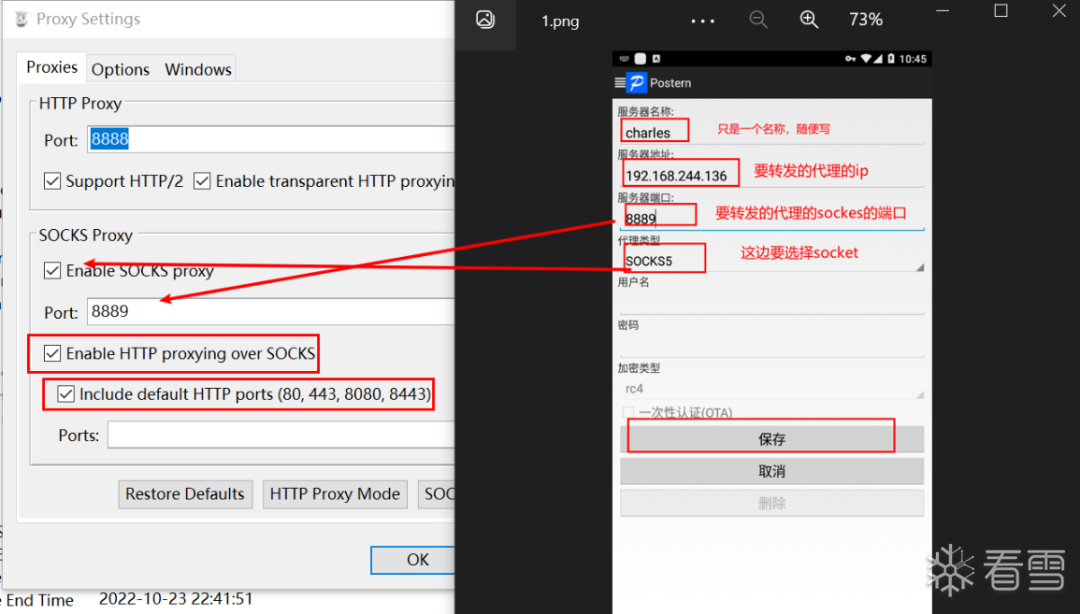Open the SOCKS5 proxy type dropdown

click(x=771, y=261)
